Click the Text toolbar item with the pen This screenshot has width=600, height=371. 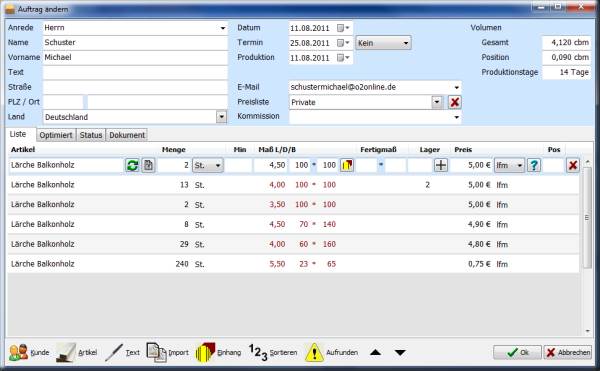(x=122, y=352)
